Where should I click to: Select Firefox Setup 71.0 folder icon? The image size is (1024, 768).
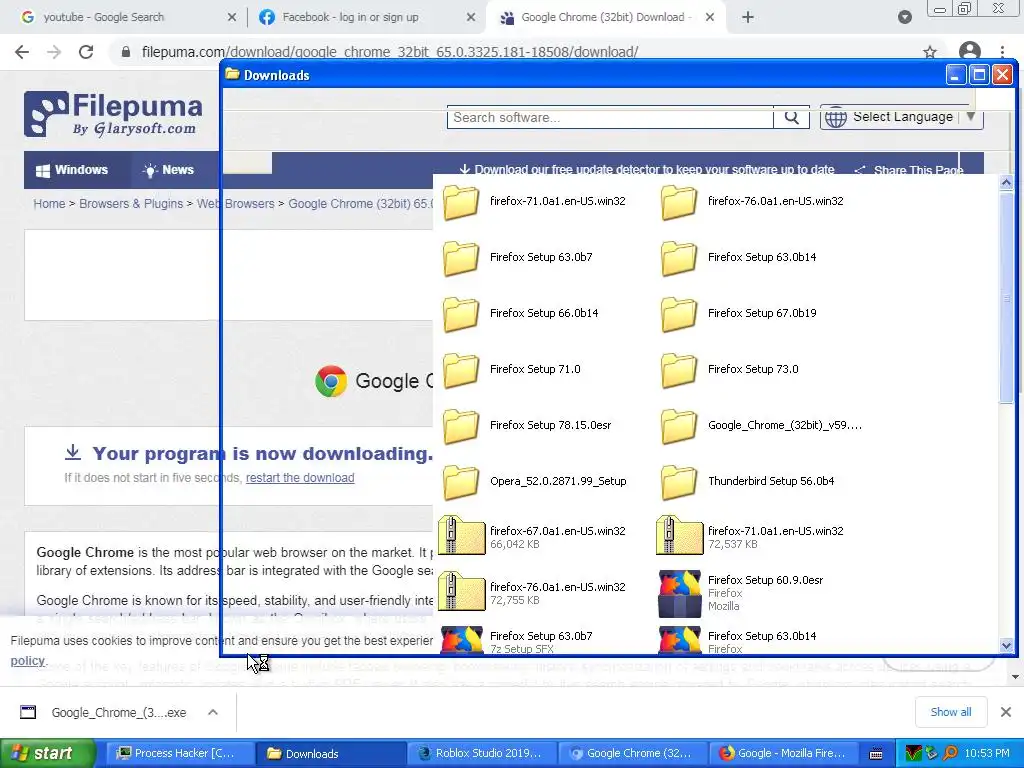[461, 370]
